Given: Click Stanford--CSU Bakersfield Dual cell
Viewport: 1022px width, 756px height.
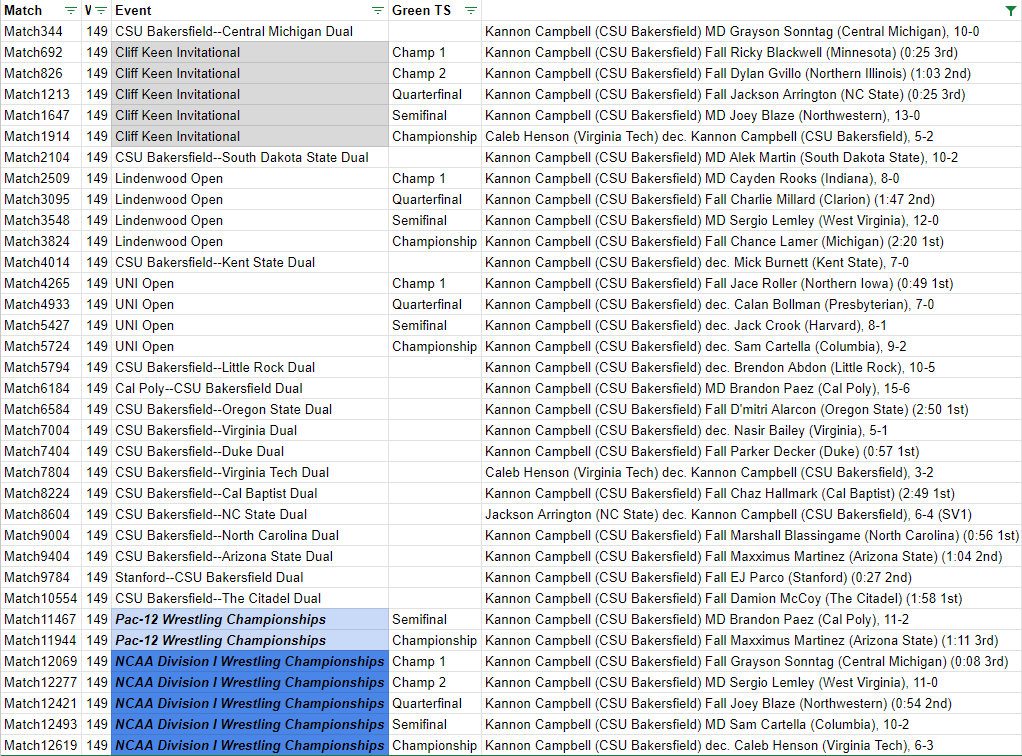Looking at the screenshot, I should tap(250, 577).
